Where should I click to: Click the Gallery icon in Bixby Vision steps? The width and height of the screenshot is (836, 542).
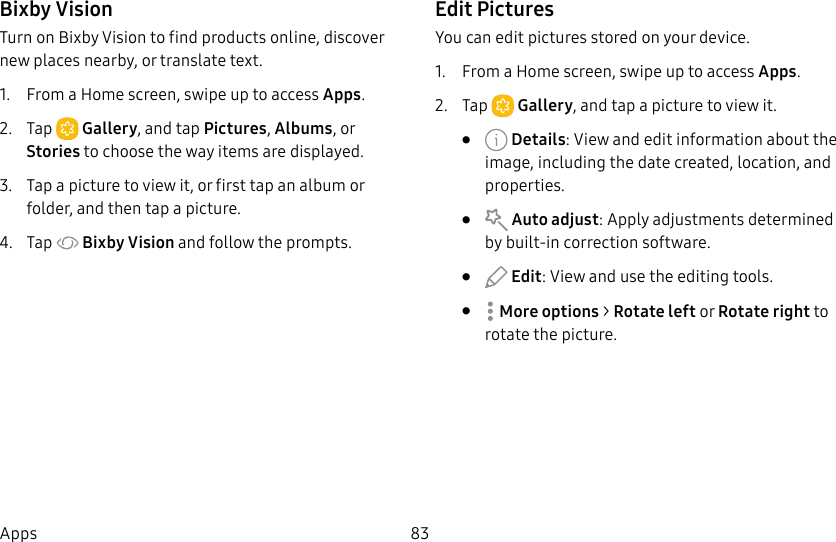(x=67, y=129)
